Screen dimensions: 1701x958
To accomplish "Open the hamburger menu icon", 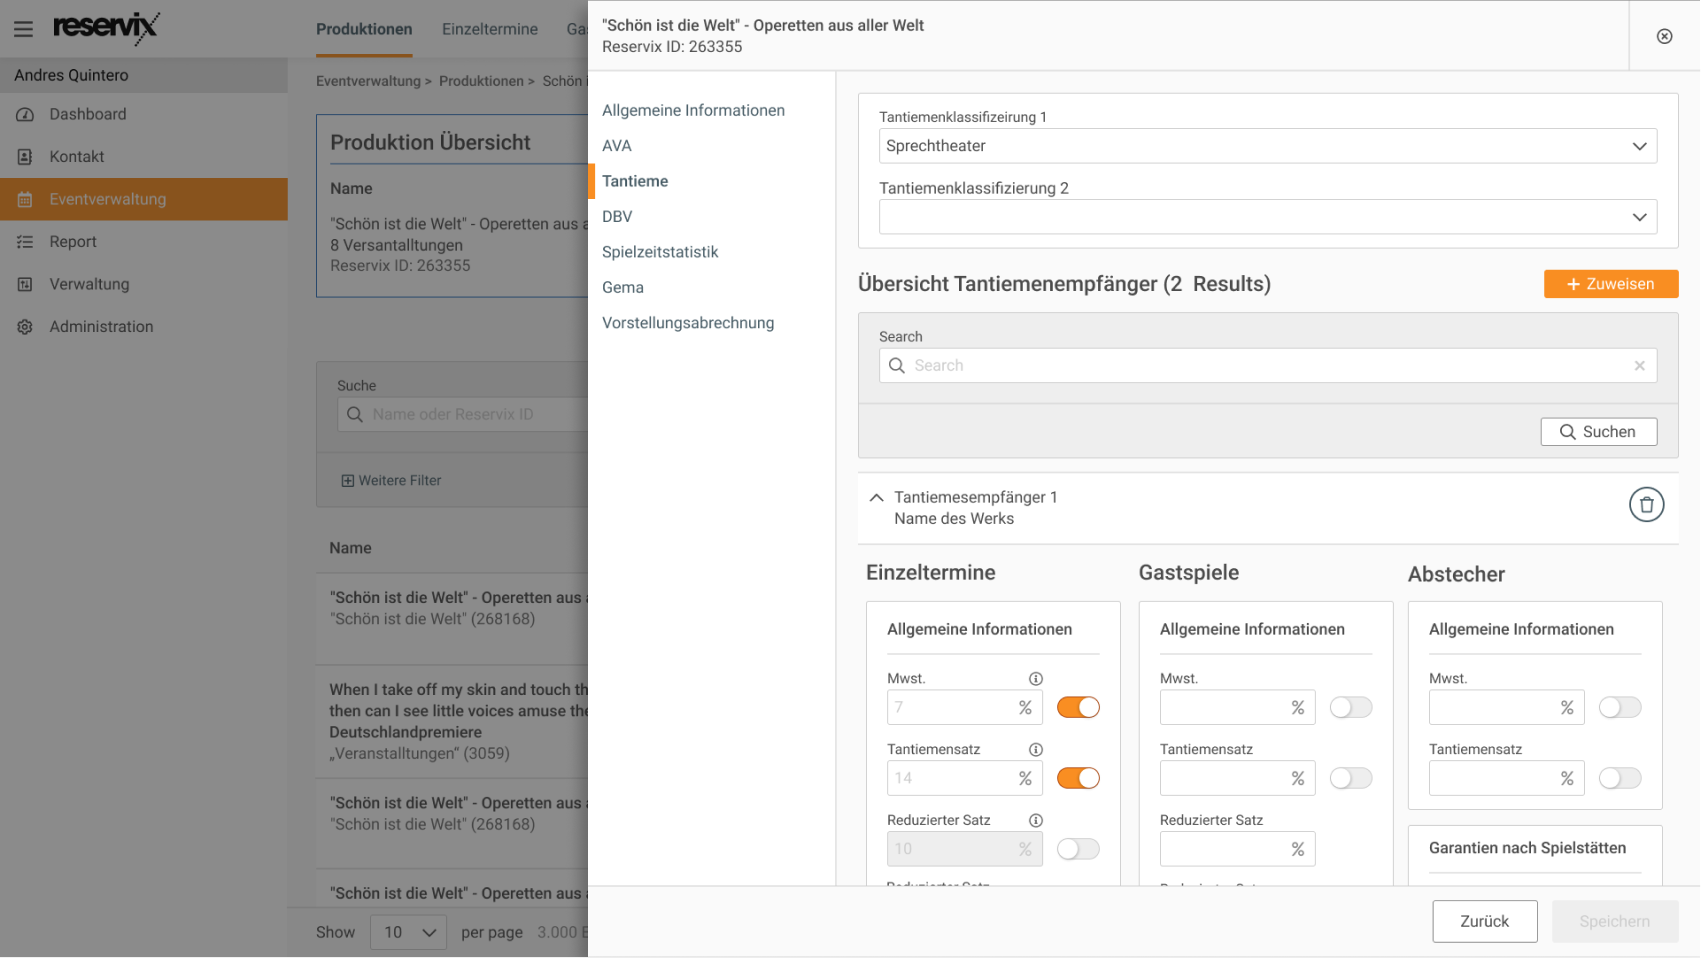I will tap(23, 29).
